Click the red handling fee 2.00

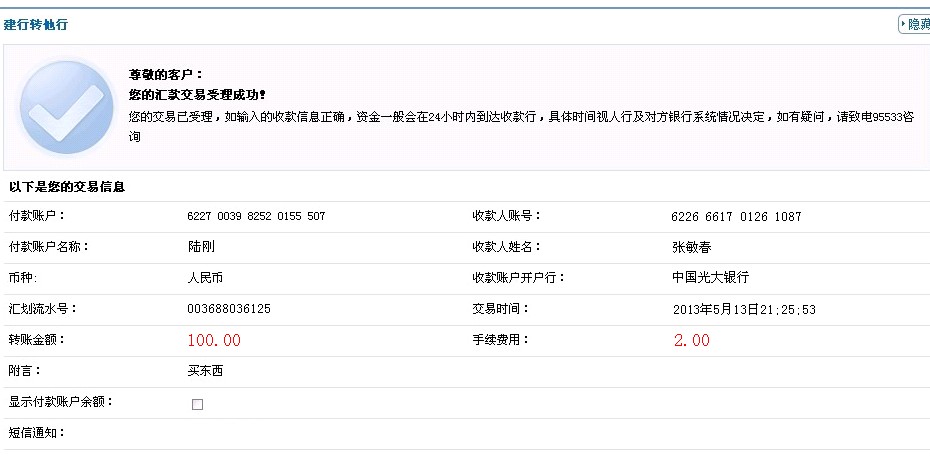(692, 340)
